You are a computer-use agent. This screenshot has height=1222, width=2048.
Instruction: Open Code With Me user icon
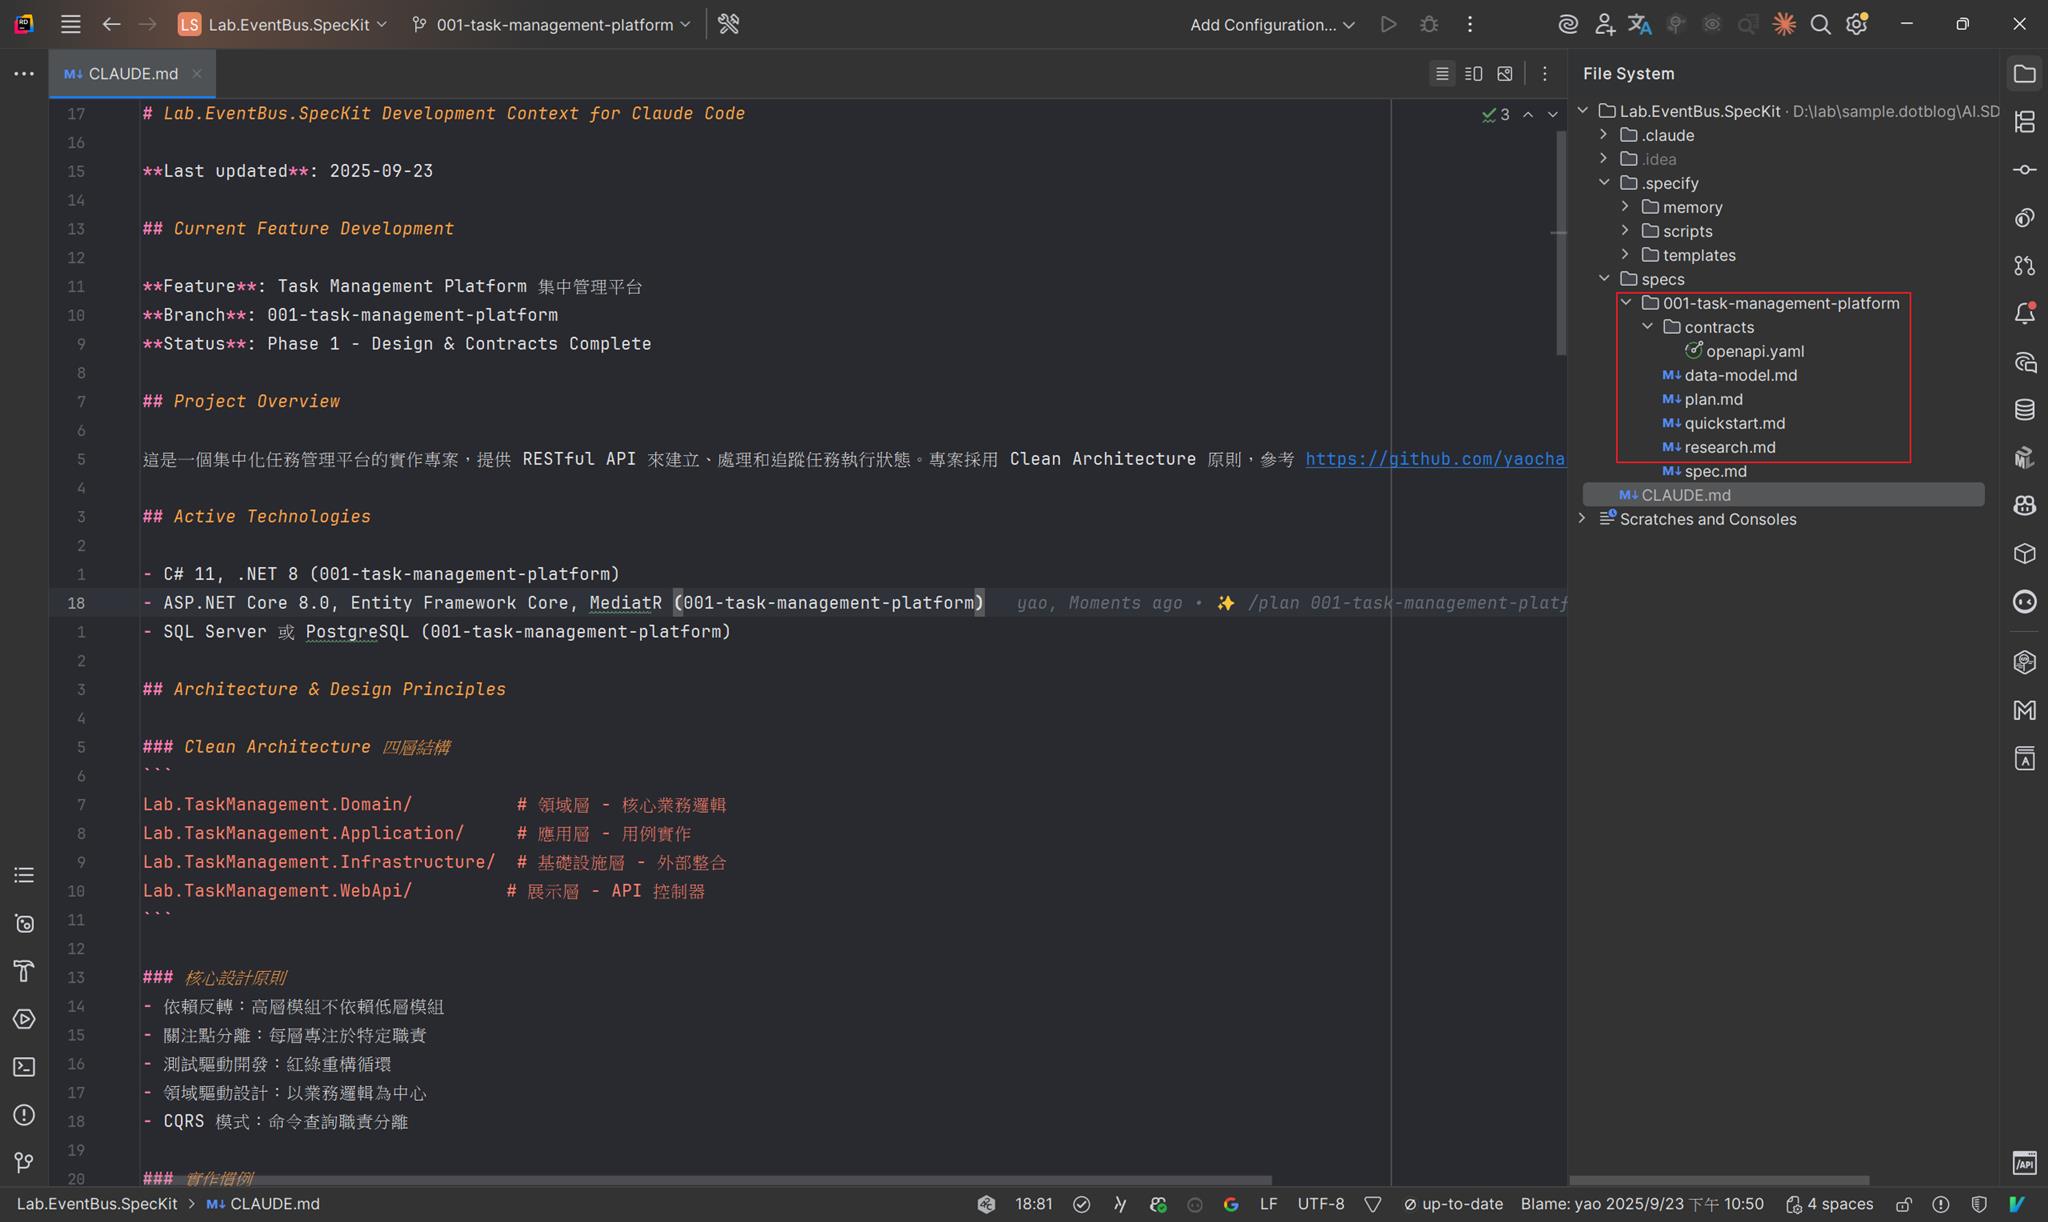1604,24
